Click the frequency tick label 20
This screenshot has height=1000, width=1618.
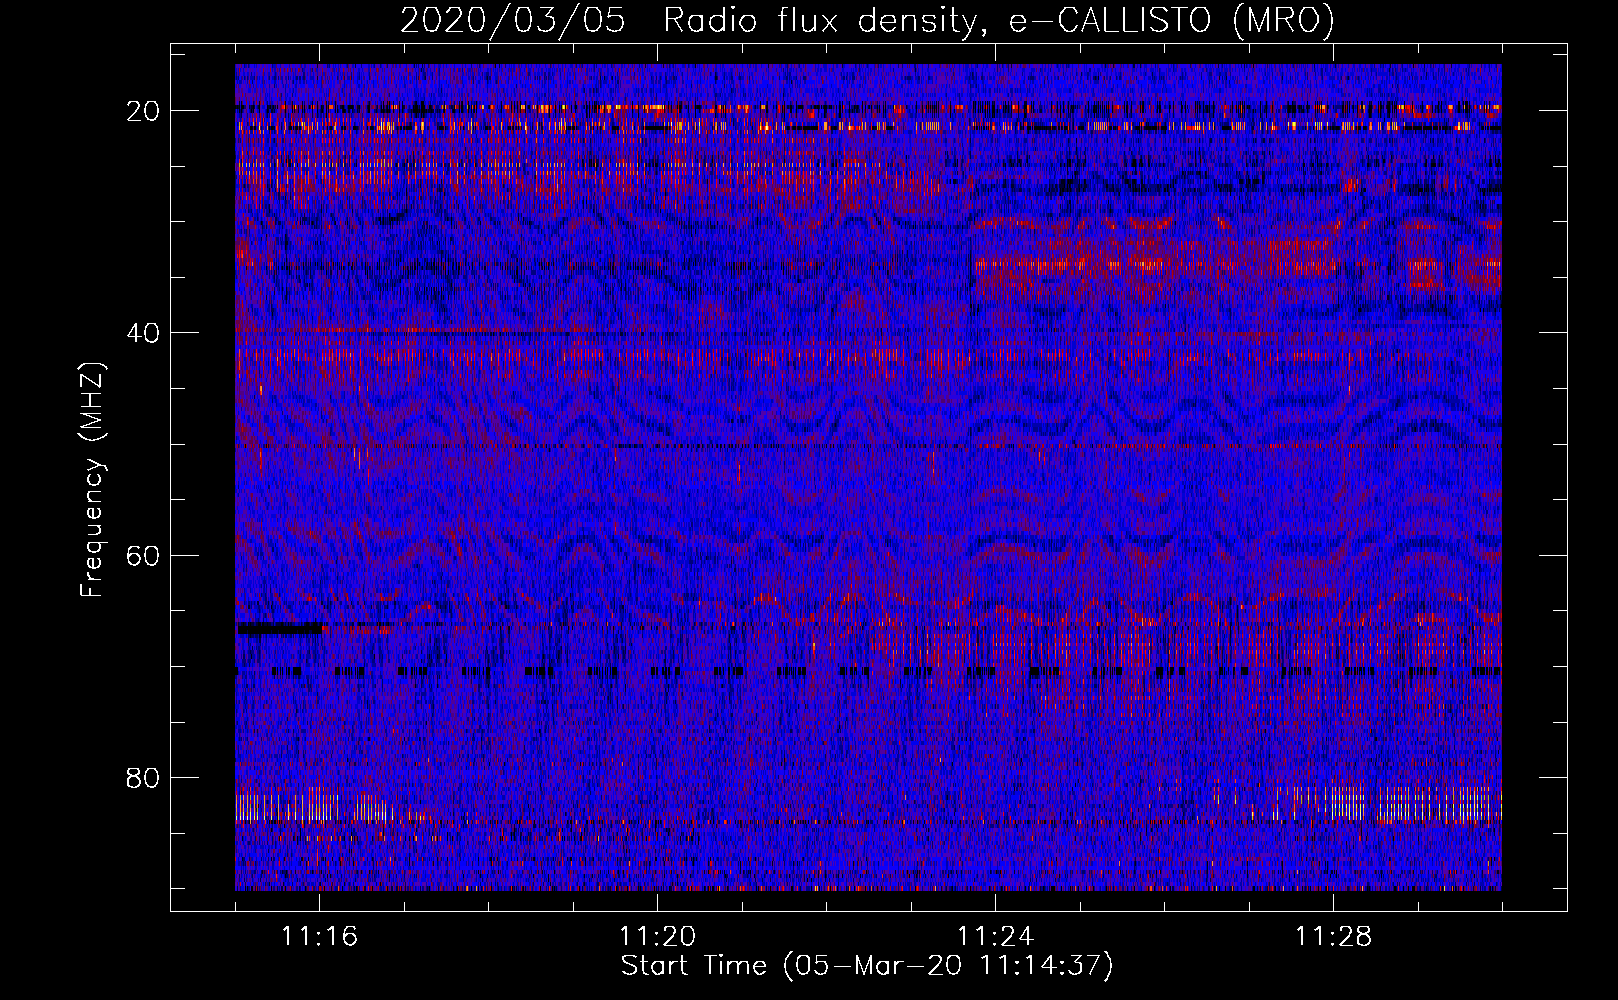click(x=144, y=111)
